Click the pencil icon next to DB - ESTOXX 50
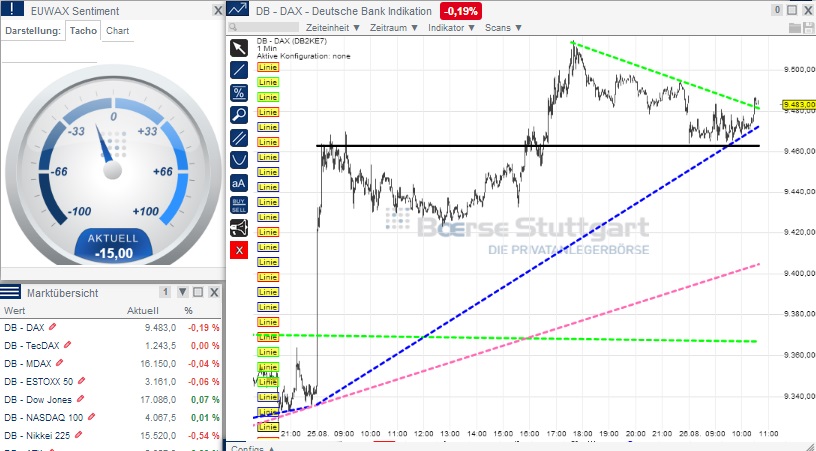This screenshot has height=451, width=816. (x=81, y=381)
